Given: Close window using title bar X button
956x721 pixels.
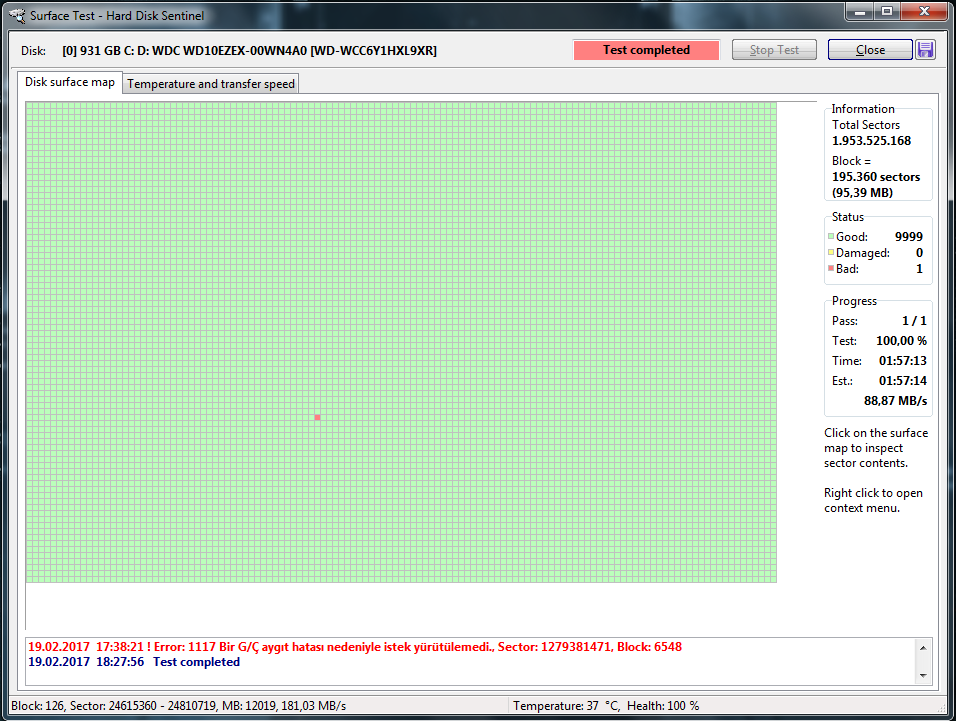Looking at the screenshot, I should click(924, 12).
